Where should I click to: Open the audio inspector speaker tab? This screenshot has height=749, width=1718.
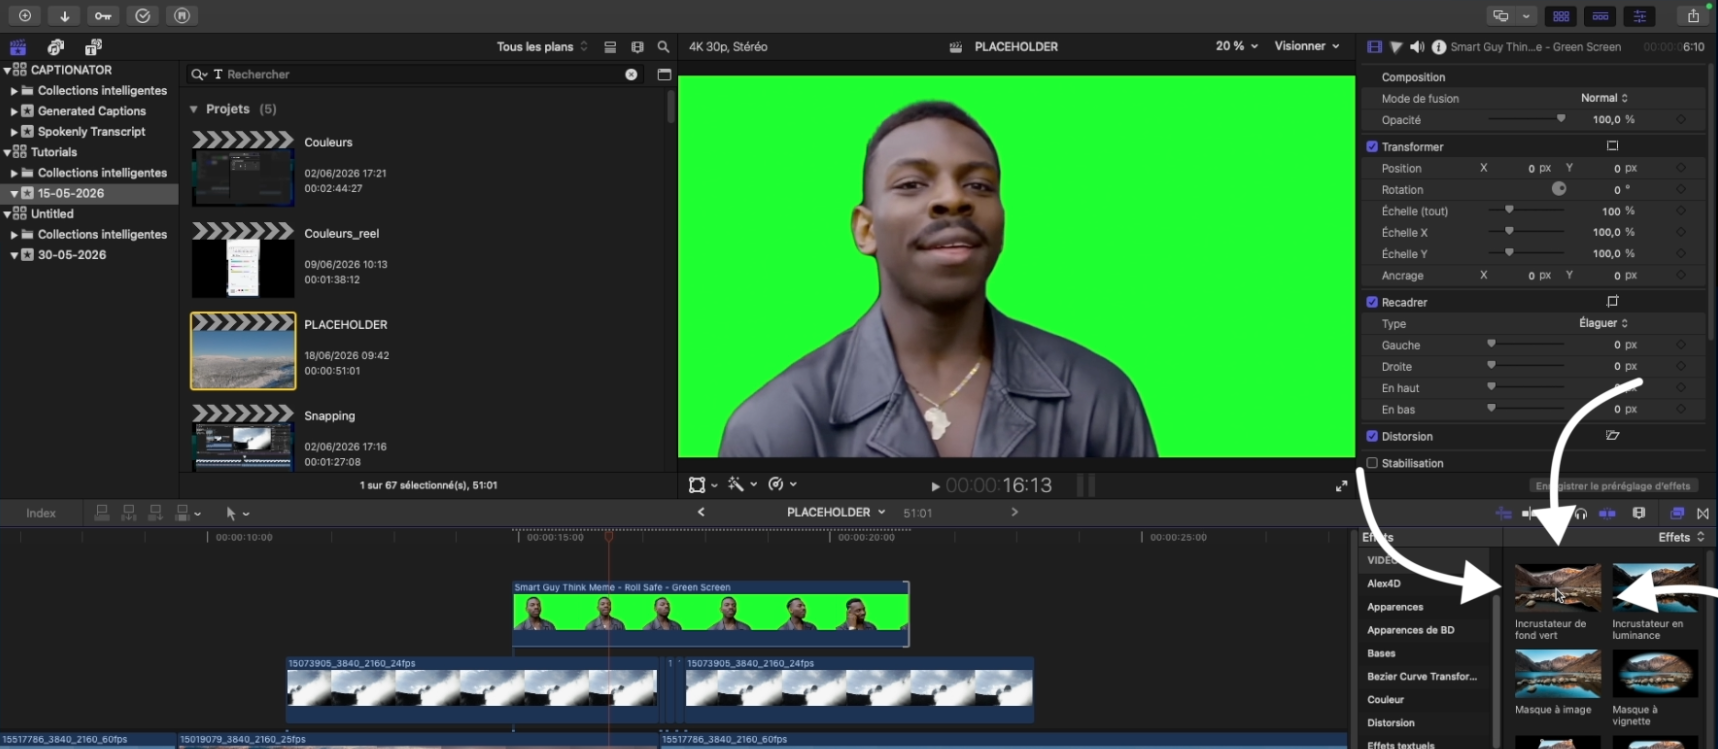point(1417,47)
